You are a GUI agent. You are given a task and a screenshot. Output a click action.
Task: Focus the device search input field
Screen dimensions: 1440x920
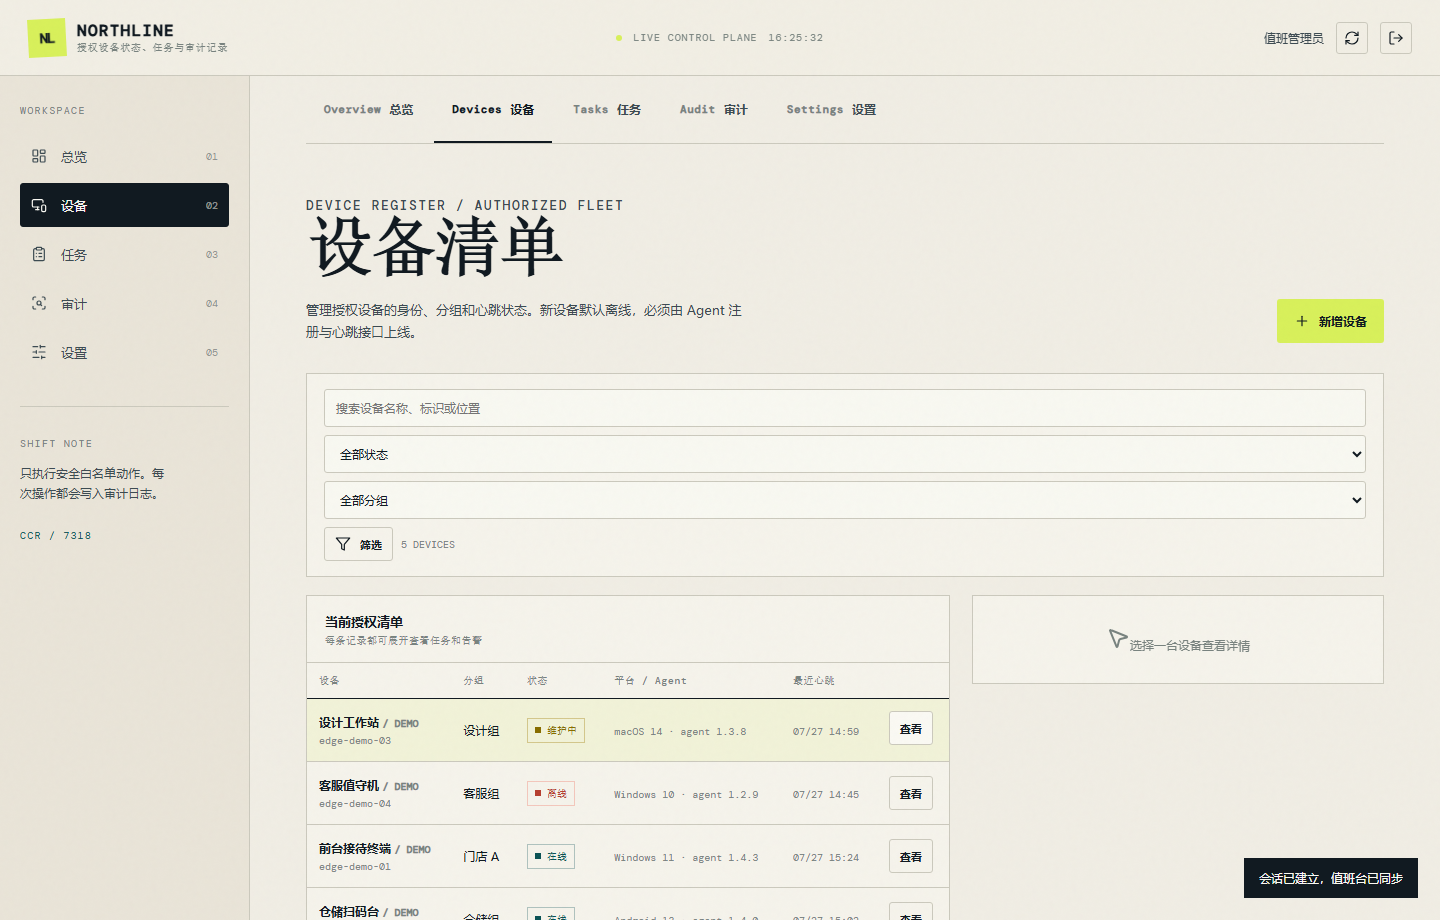(845, 408)
